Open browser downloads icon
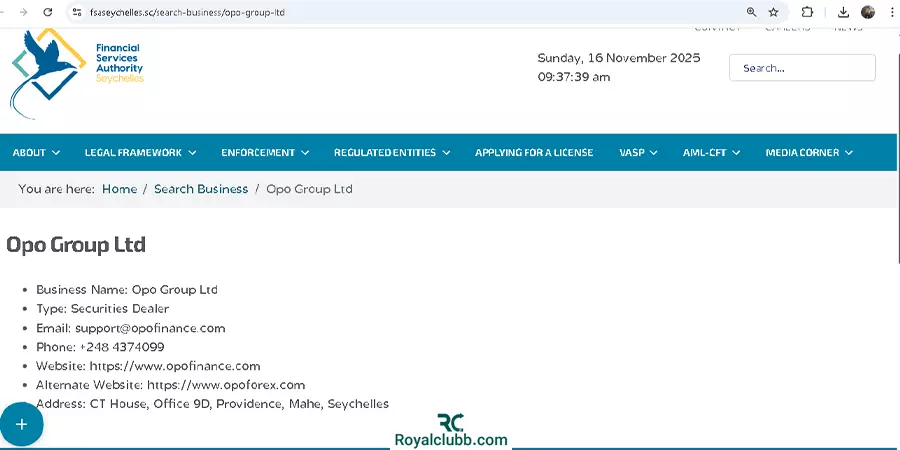 pyautogui.click(x=843, y=12)
